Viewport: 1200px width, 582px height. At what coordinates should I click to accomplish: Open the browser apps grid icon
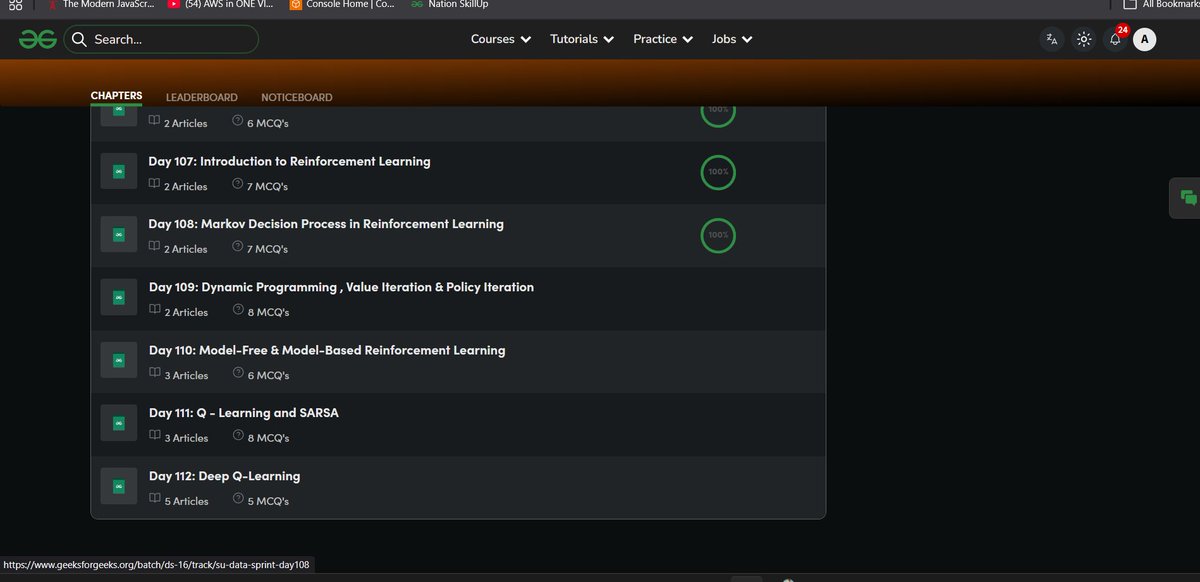point(15,5)
